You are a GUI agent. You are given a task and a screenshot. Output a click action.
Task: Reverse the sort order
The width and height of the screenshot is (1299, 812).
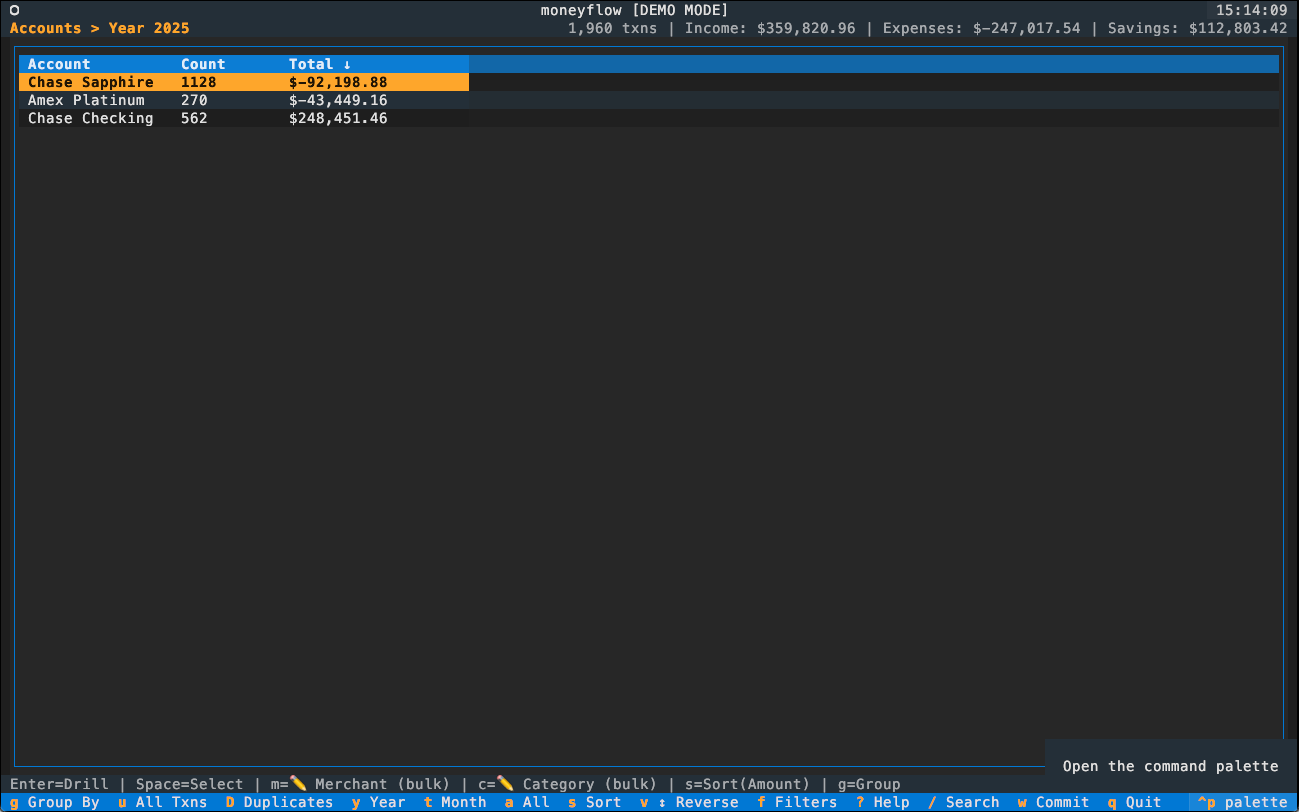689,802
